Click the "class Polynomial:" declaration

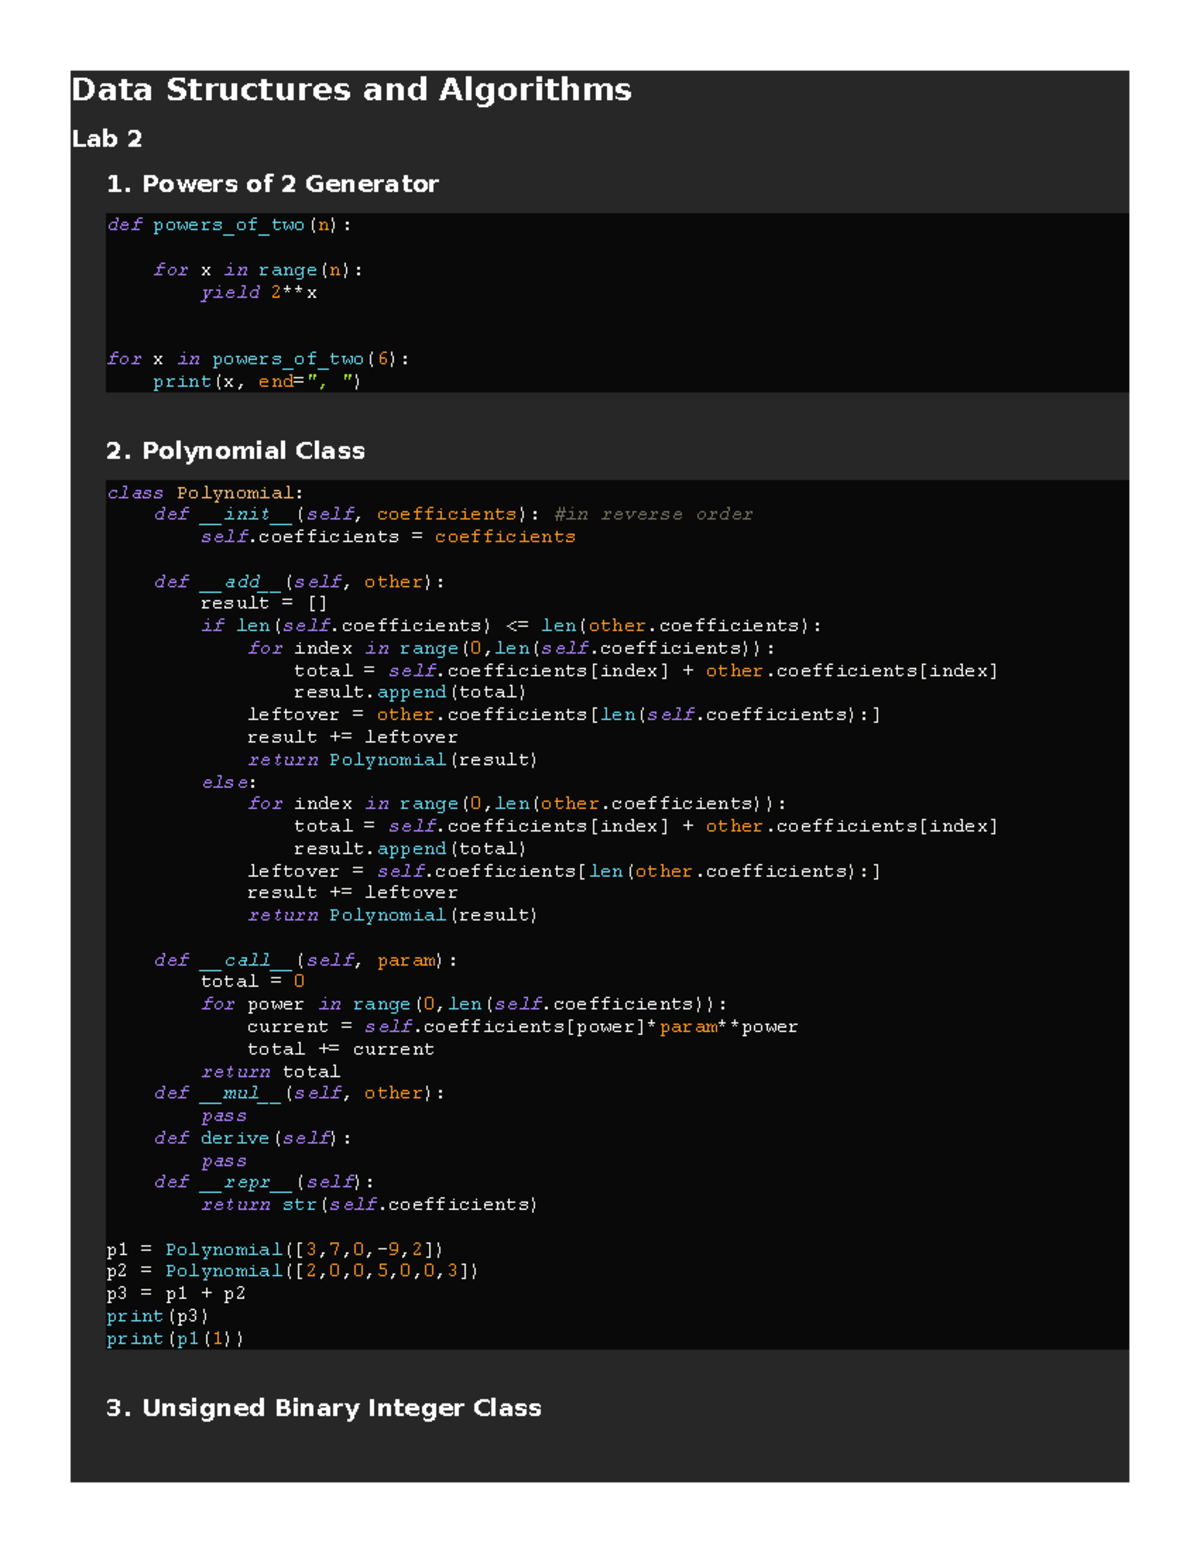(205, 493)
